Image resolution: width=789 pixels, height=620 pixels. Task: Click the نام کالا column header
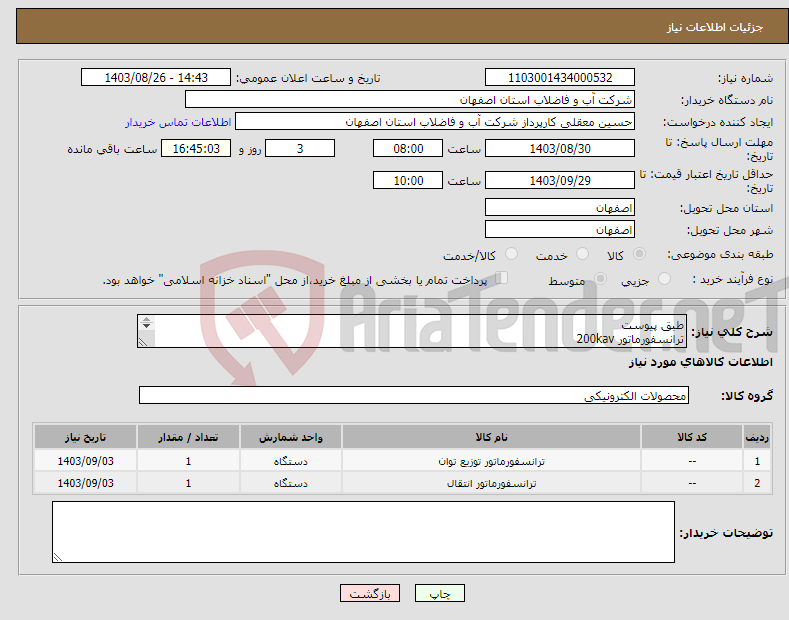pos(491,437)
